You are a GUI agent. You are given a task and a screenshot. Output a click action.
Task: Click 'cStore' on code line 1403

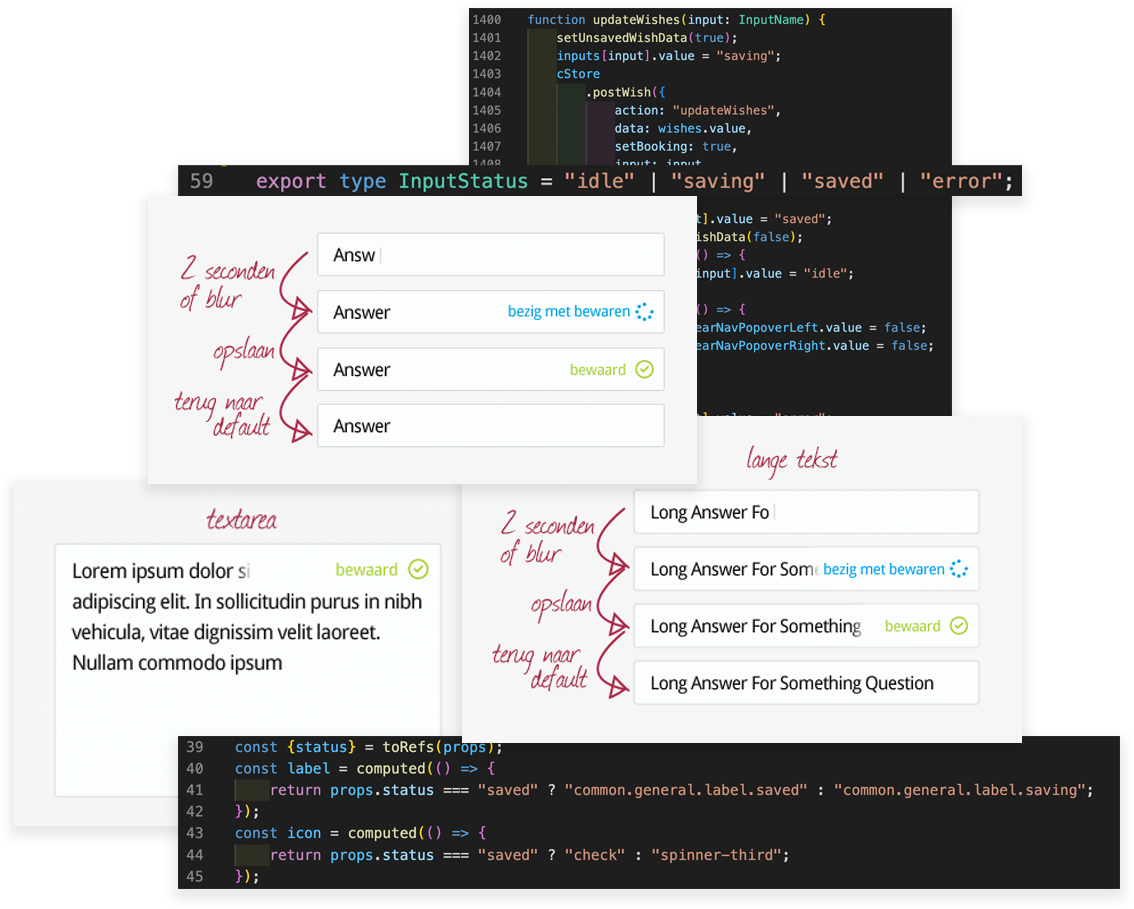click(578, 74)
